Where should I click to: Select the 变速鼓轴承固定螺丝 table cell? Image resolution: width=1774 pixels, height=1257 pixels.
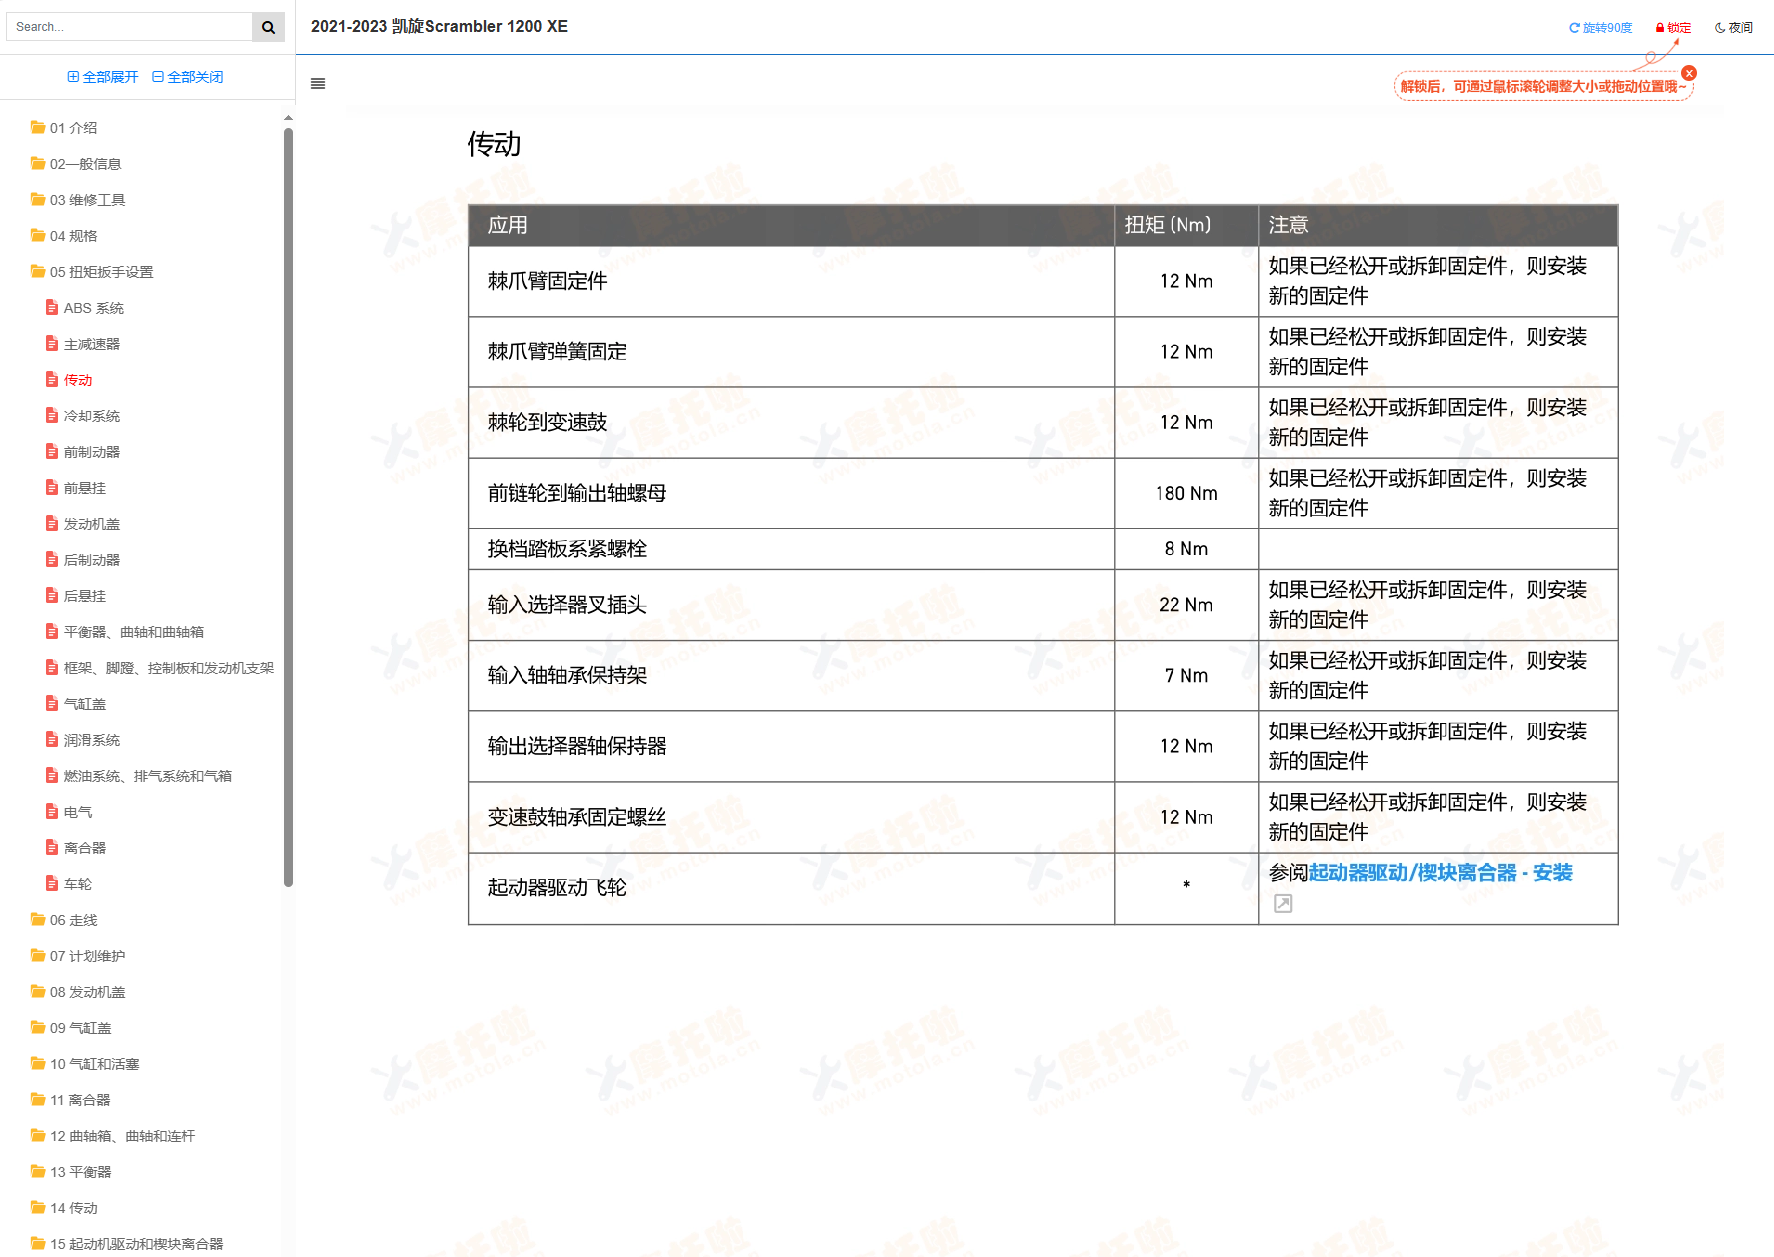pos(791,818)
